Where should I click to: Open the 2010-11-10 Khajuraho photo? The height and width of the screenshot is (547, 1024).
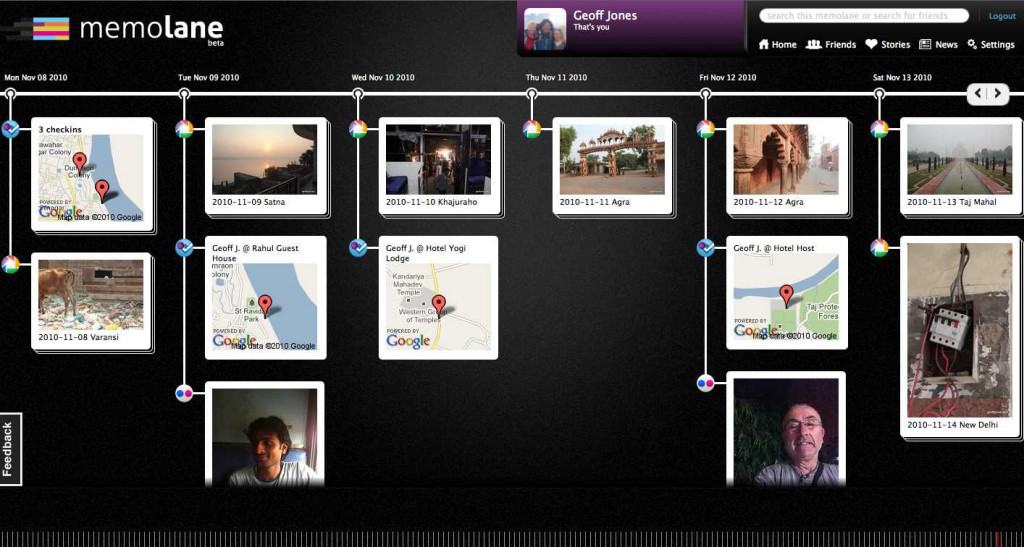[438, 159]
